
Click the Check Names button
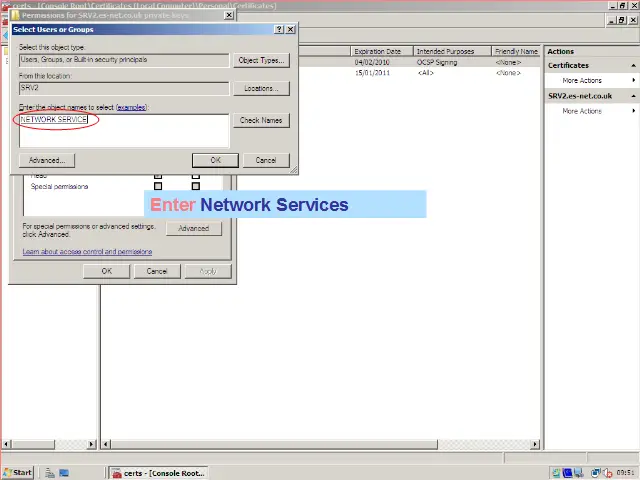(261, 120)
